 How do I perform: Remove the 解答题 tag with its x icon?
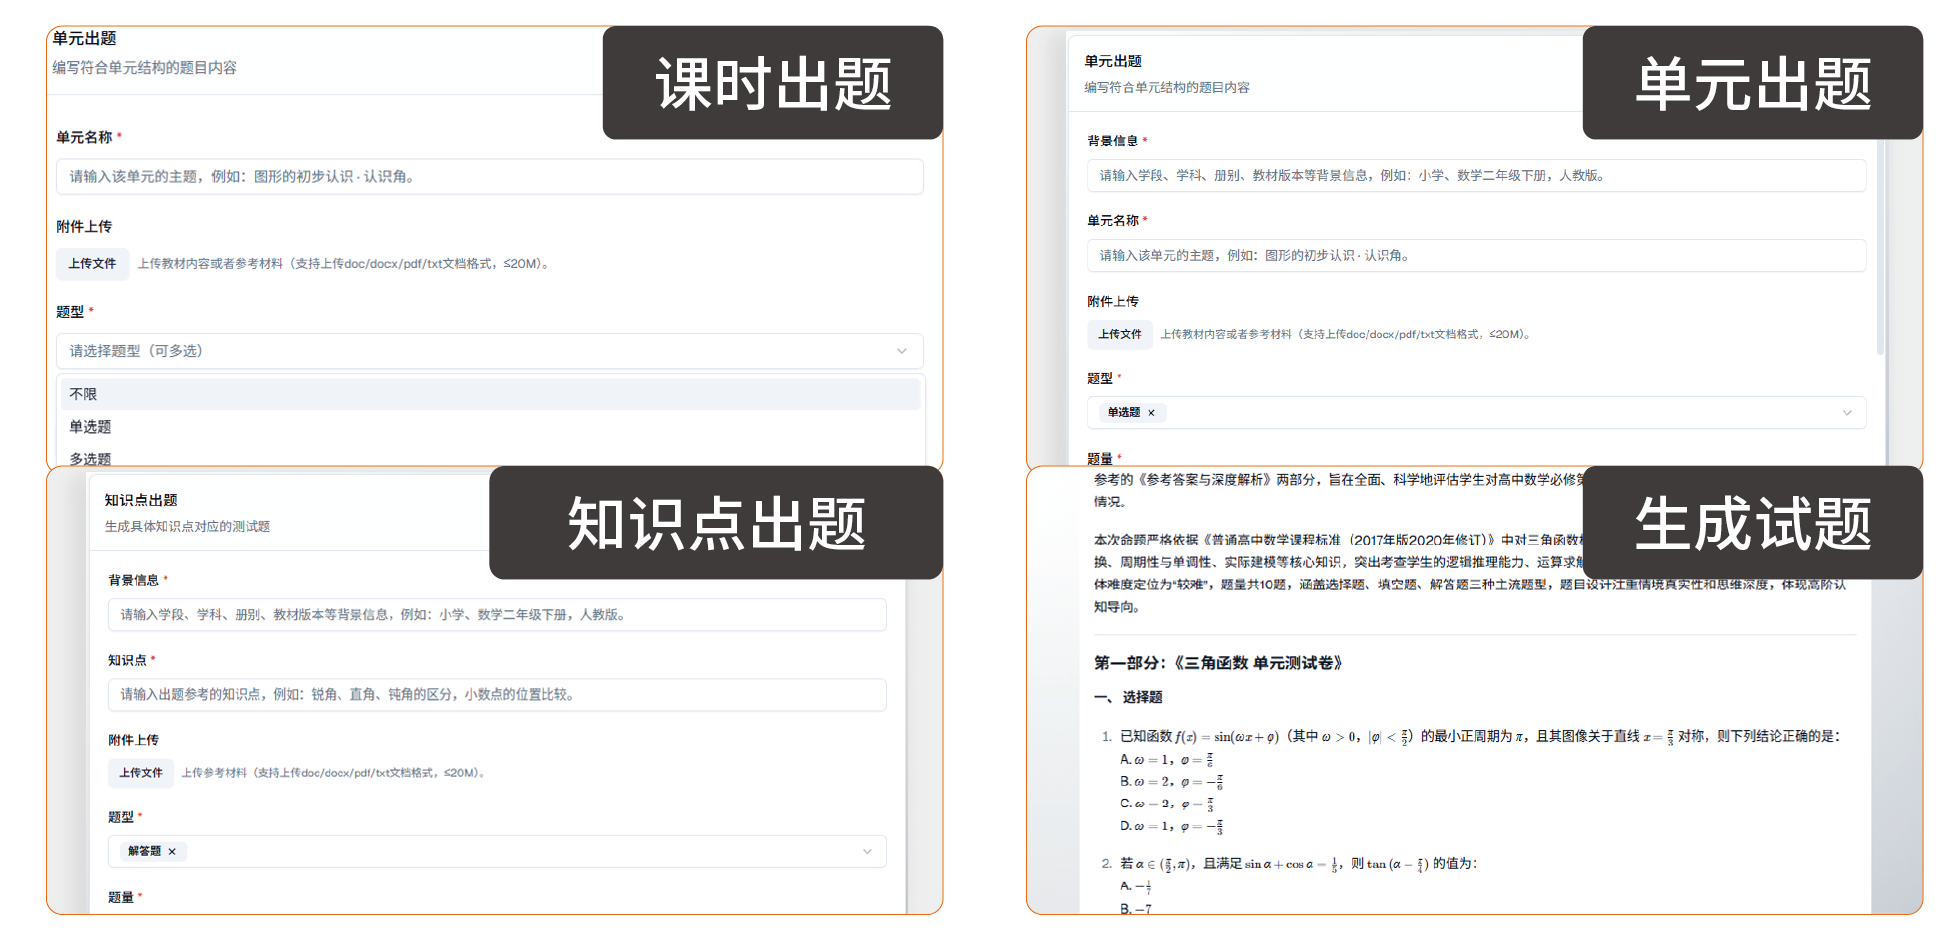(172, 852)
